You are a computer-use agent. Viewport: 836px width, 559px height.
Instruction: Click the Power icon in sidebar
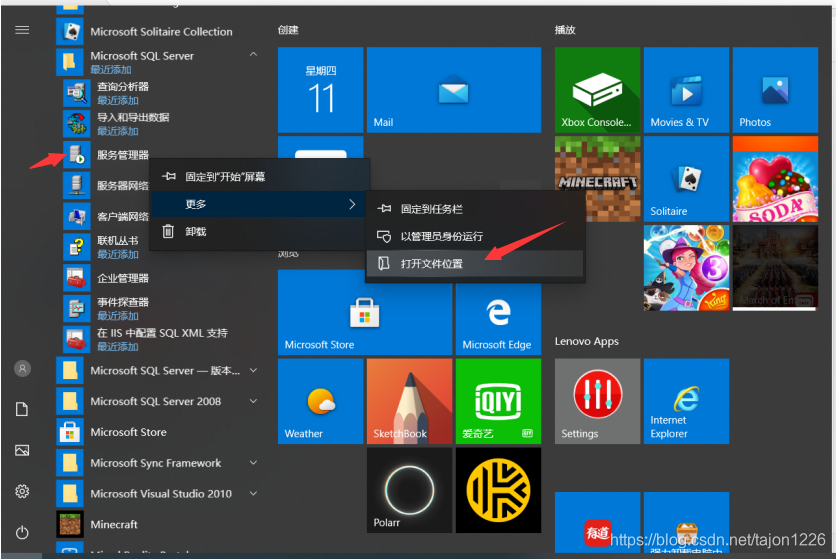coord(22,532)
